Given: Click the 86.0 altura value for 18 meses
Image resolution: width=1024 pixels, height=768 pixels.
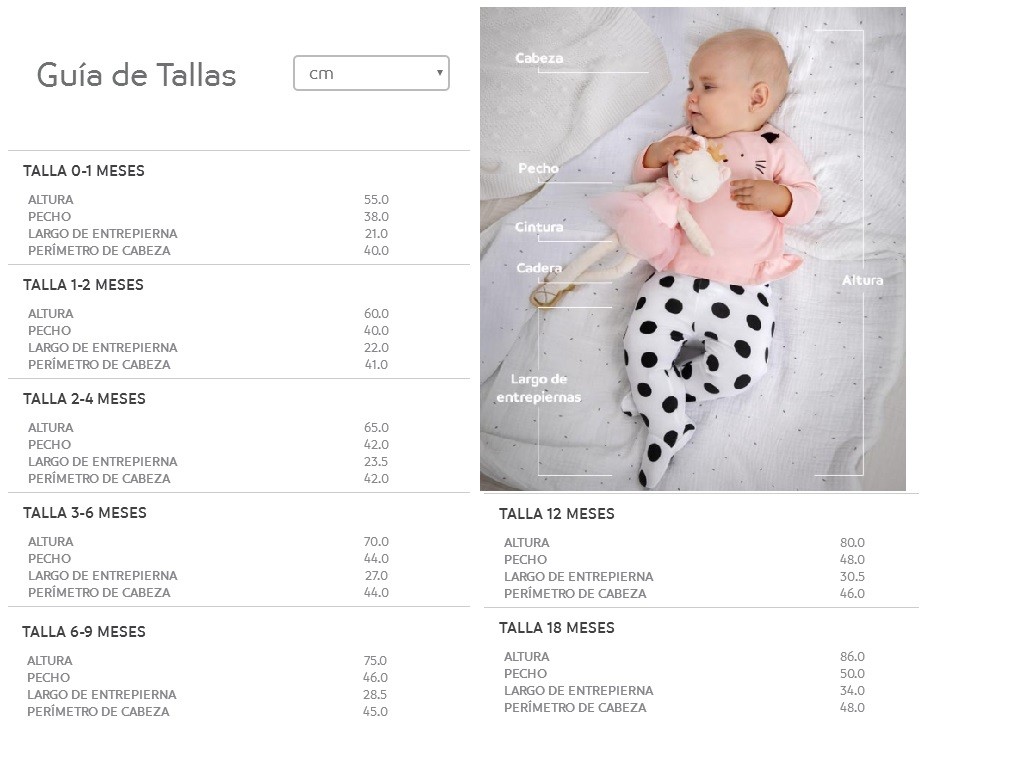Looking at the screenshot, I should coord(852,657).
